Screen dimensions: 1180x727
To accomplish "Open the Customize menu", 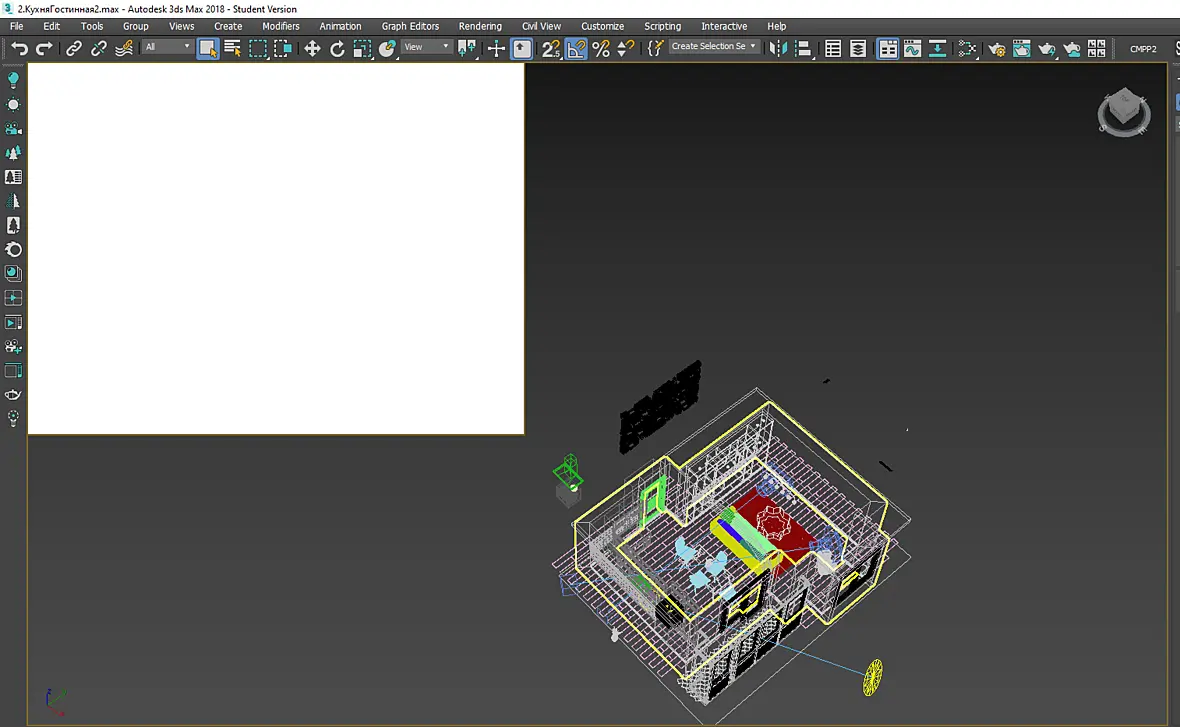I will [x=602, y=26].
